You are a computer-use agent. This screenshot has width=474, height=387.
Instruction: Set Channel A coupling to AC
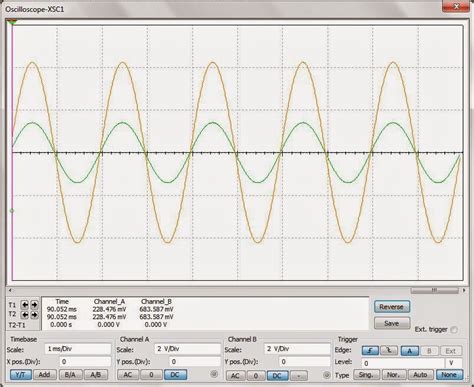point(128,375)
